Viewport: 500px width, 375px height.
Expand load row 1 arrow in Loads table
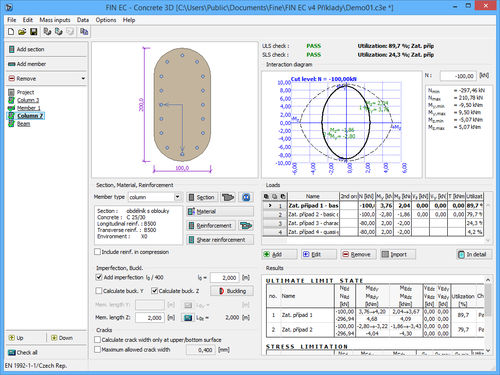[x=270, y=206]
